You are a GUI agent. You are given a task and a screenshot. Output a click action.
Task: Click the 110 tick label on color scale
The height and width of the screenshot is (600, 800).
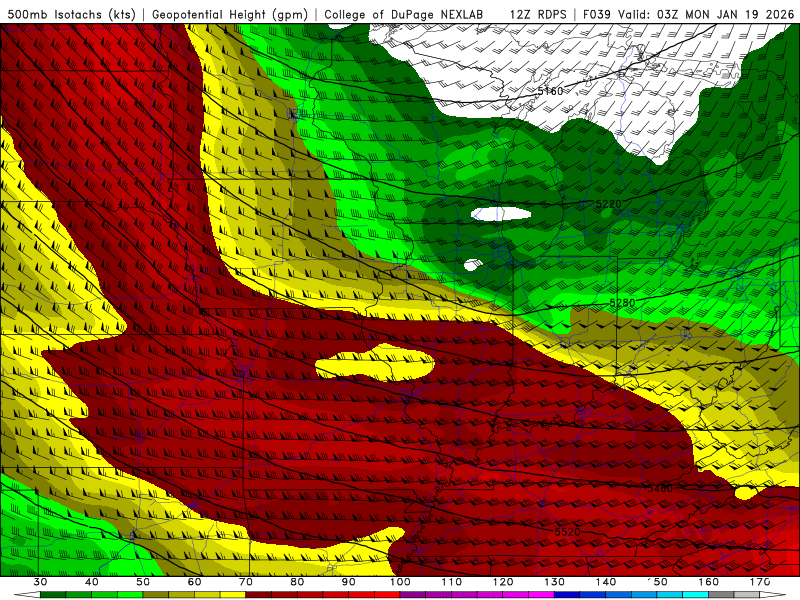(452, 582)
